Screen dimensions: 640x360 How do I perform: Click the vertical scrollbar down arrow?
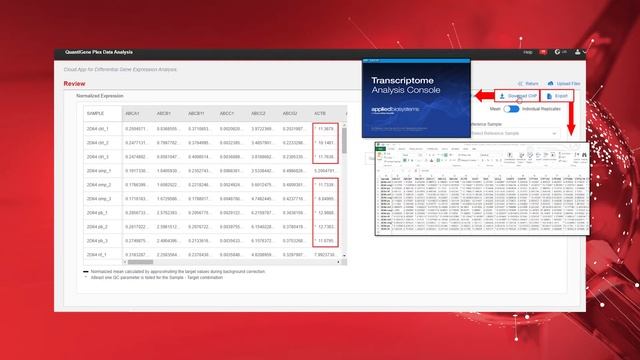click(x=344, y=256)
